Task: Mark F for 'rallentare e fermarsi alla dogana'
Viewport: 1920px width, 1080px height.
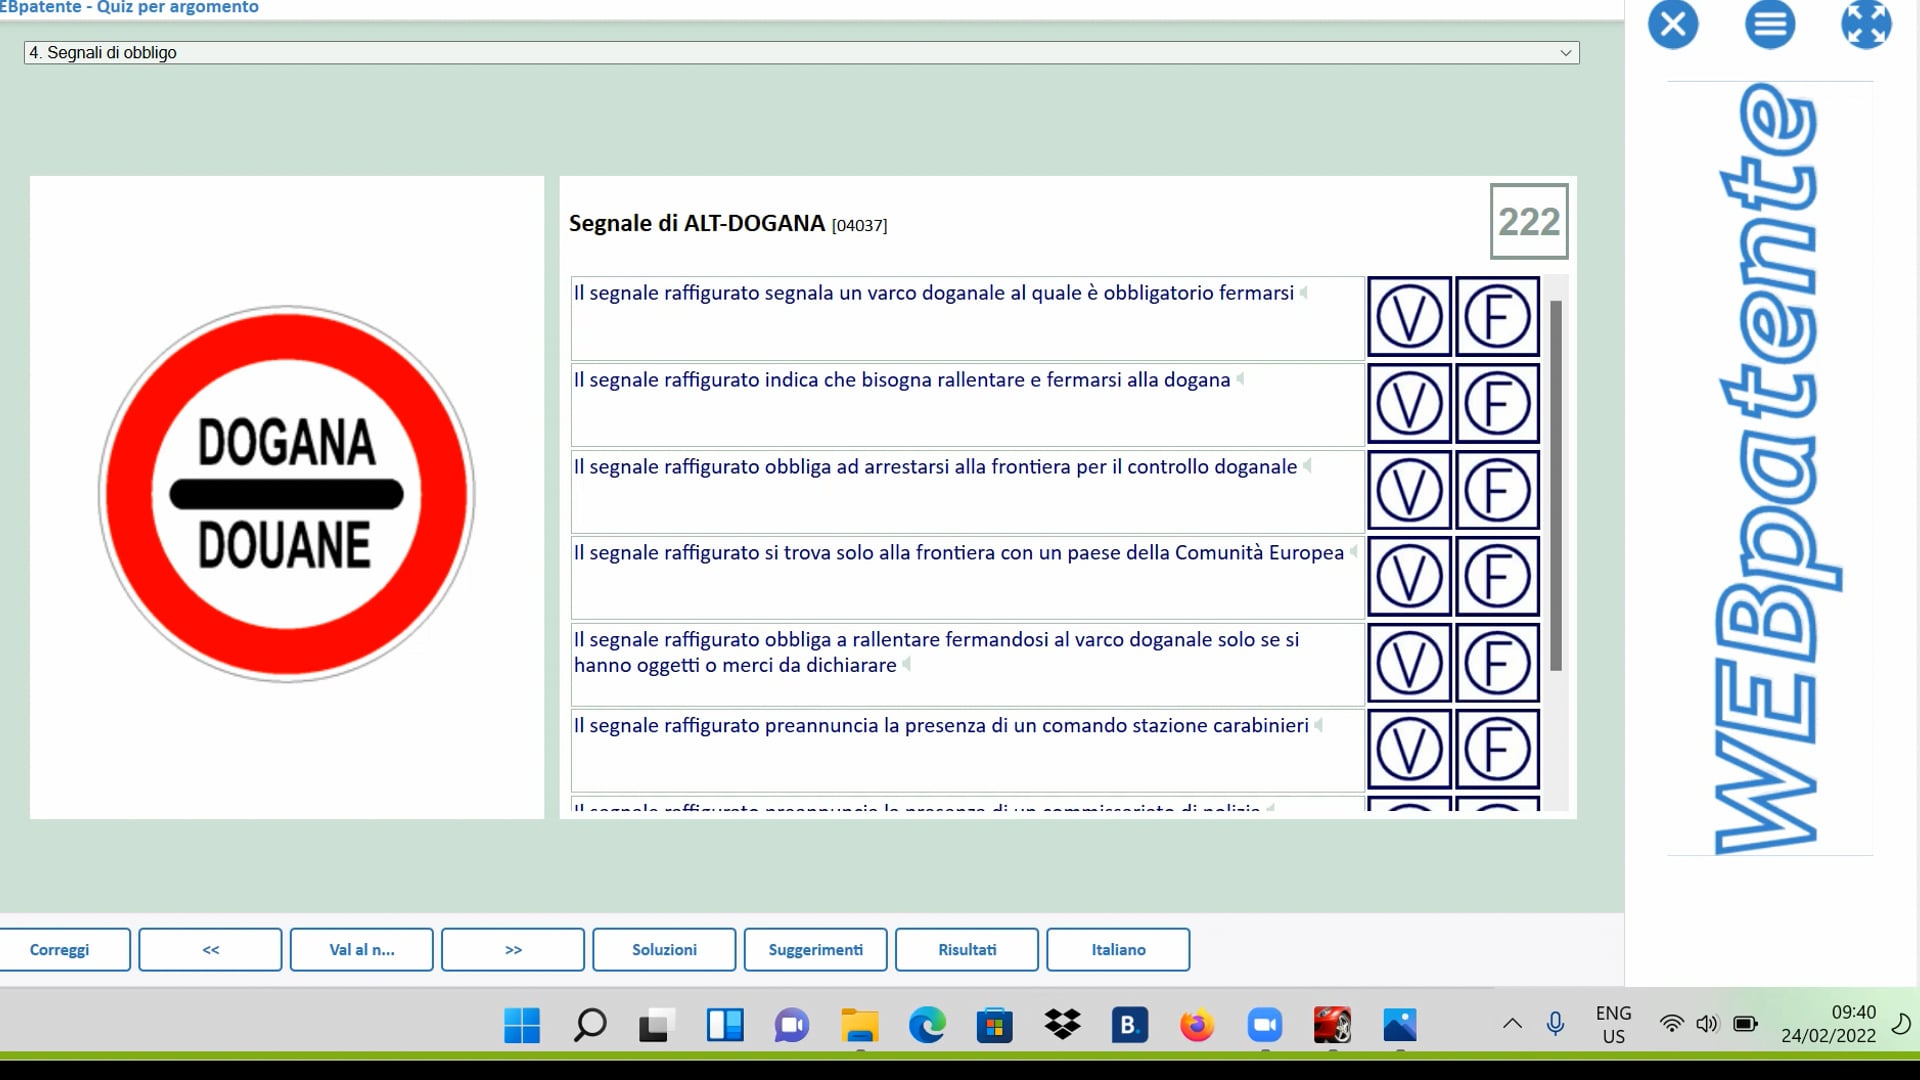Action: tap(1497, 404)
